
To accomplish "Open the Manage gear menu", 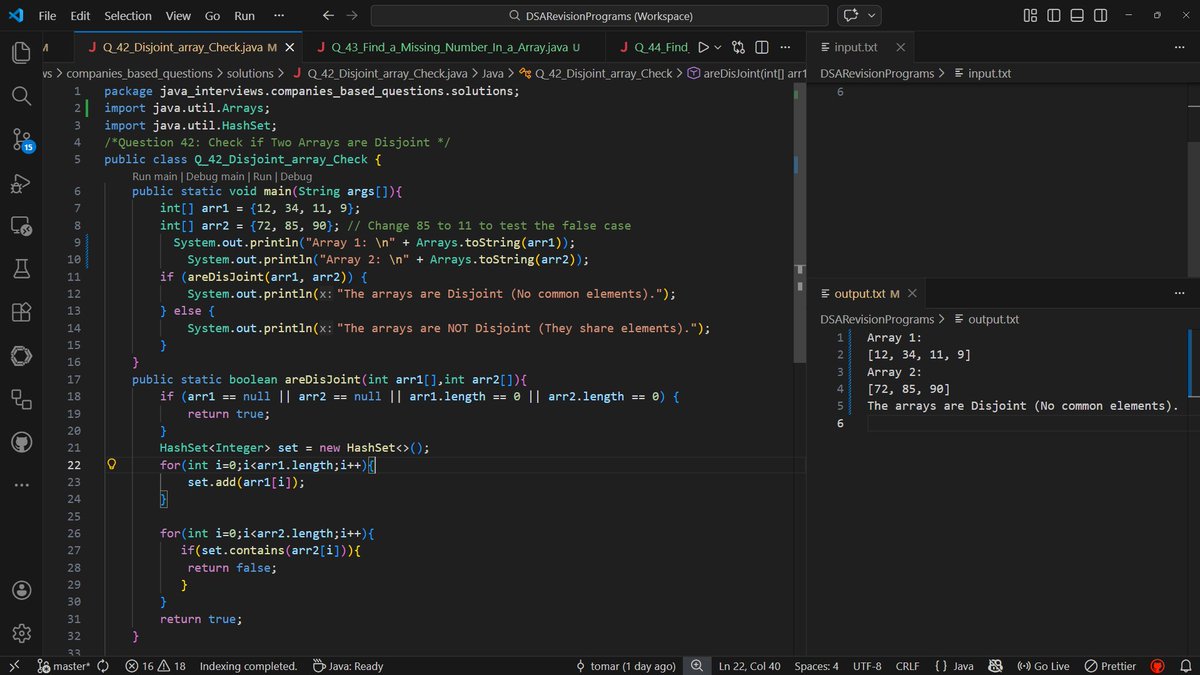I will (22, 633).
